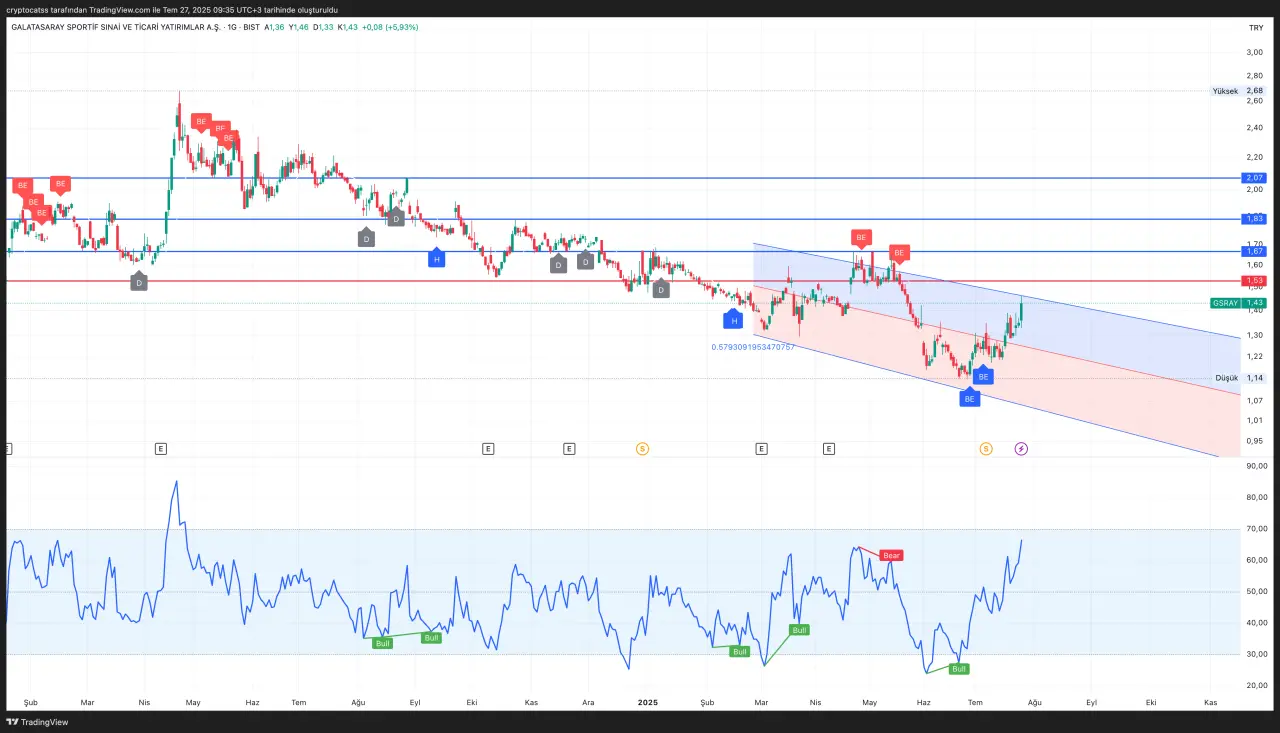This screenshot has height=733, width=1280.
Task: Click the gray D marker near Nis 2024
Action: click(139, 282)
